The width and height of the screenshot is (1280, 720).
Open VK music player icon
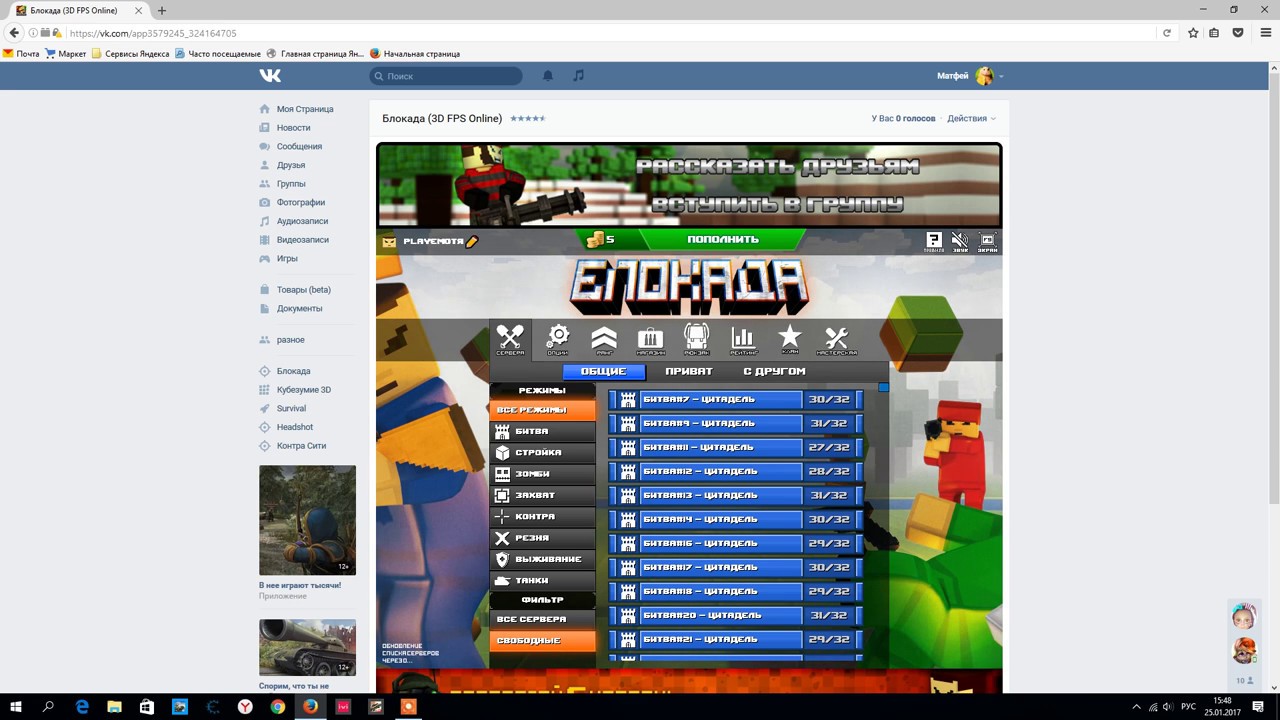tap(578, 76)
